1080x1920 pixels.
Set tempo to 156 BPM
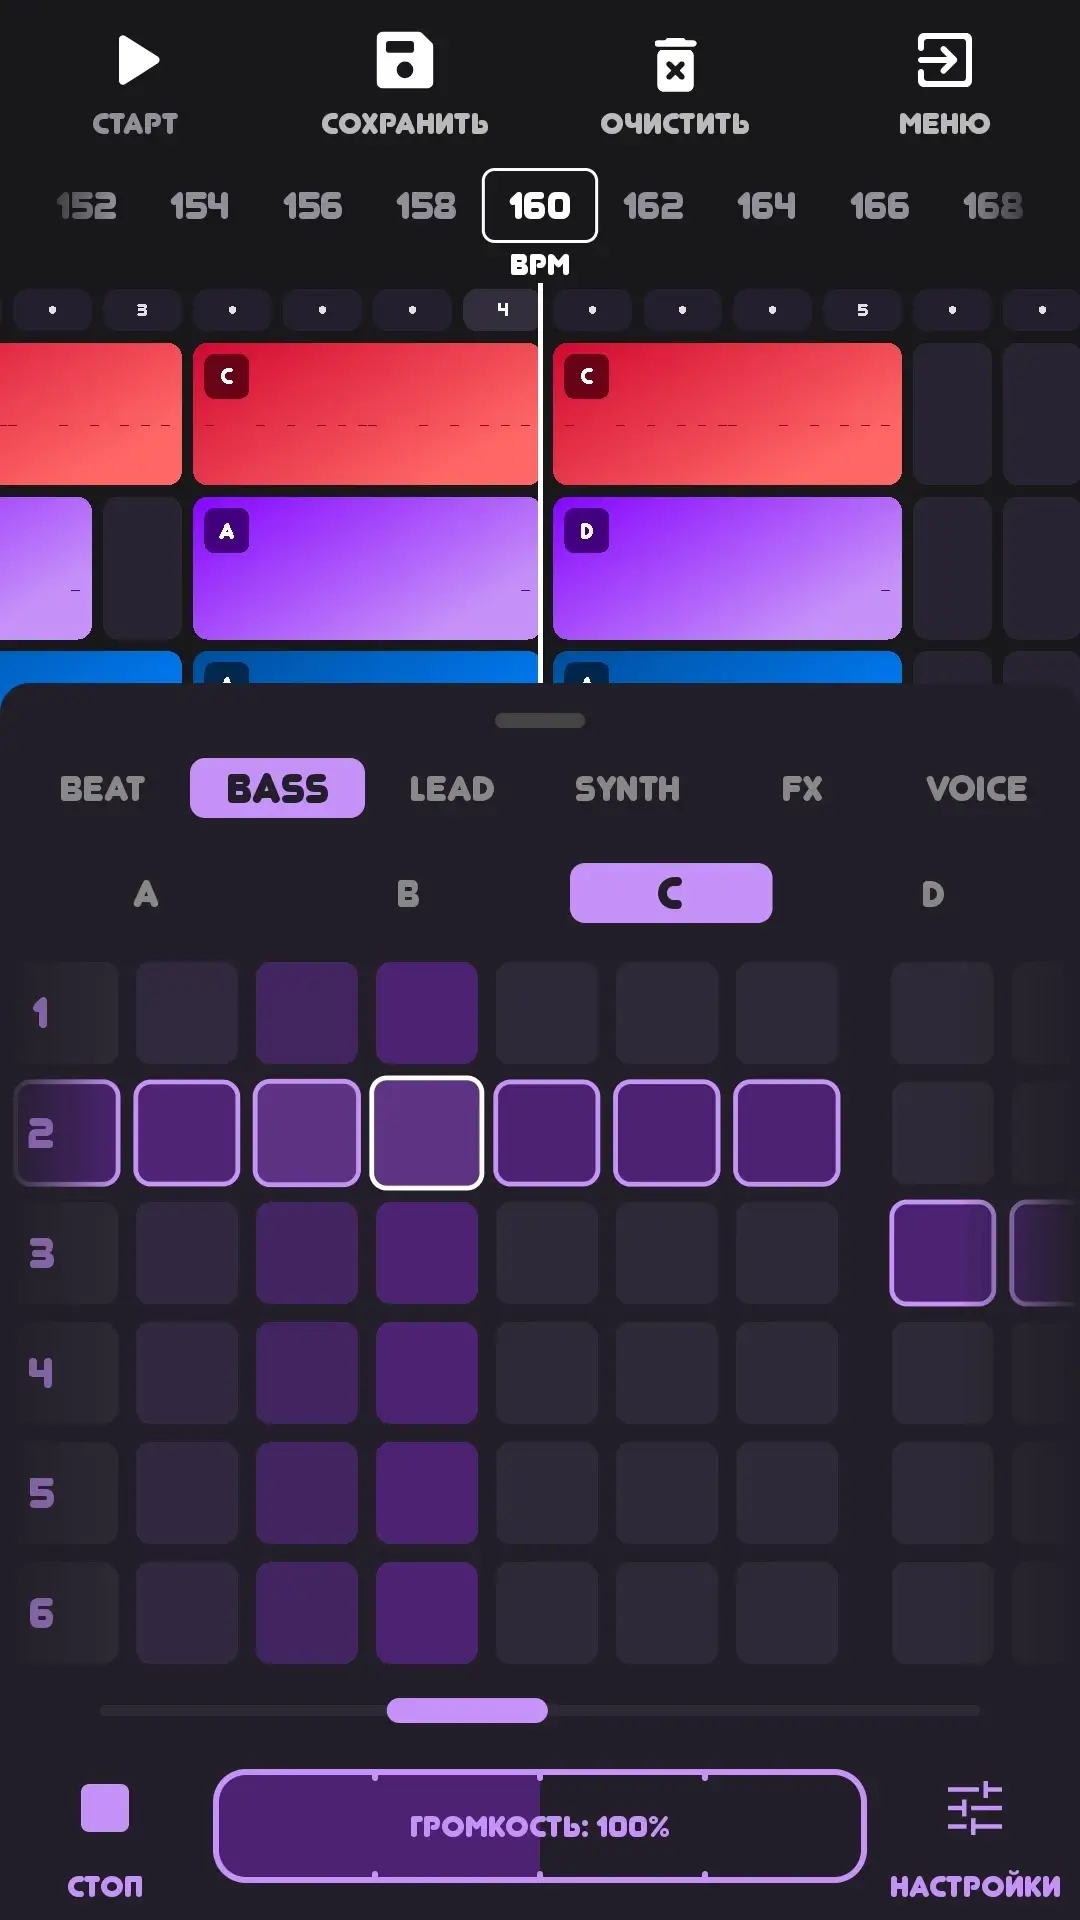(312, 206)
